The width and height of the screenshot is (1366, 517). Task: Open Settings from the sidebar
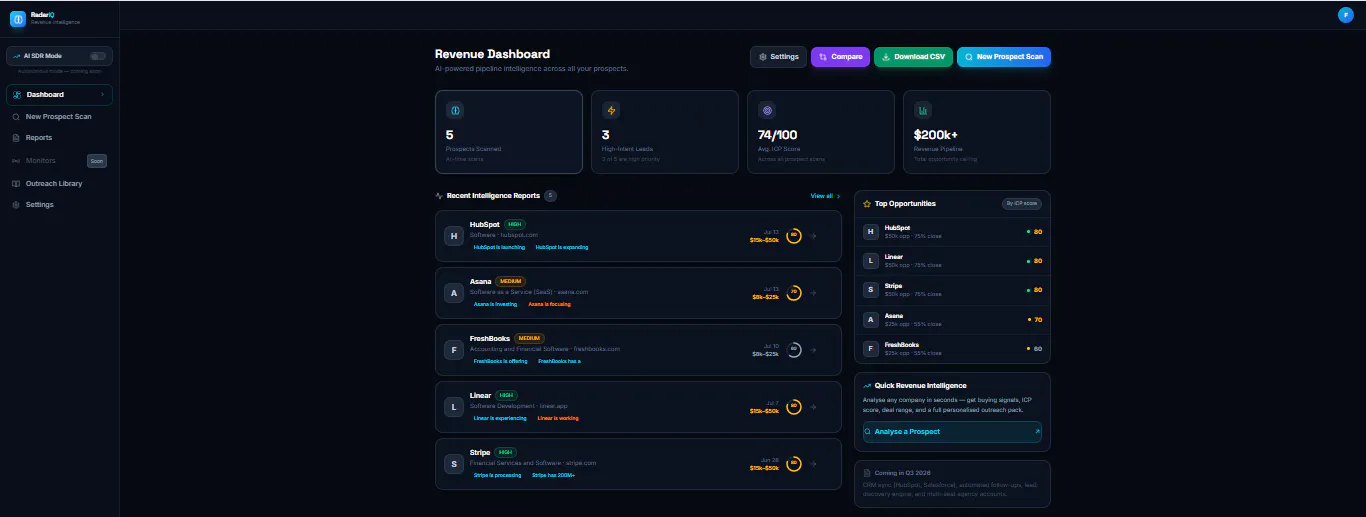pos(59,204)
